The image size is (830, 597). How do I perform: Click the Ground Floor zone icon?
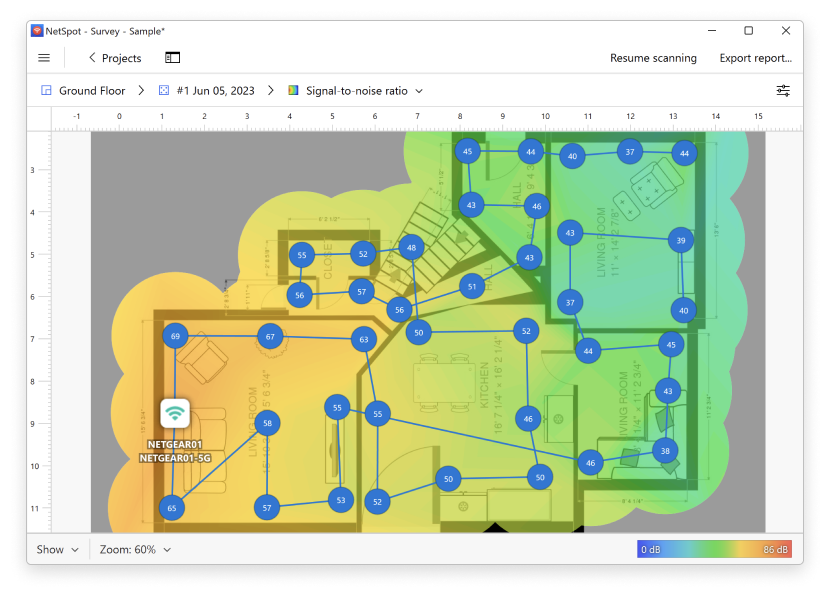point(46,91)
